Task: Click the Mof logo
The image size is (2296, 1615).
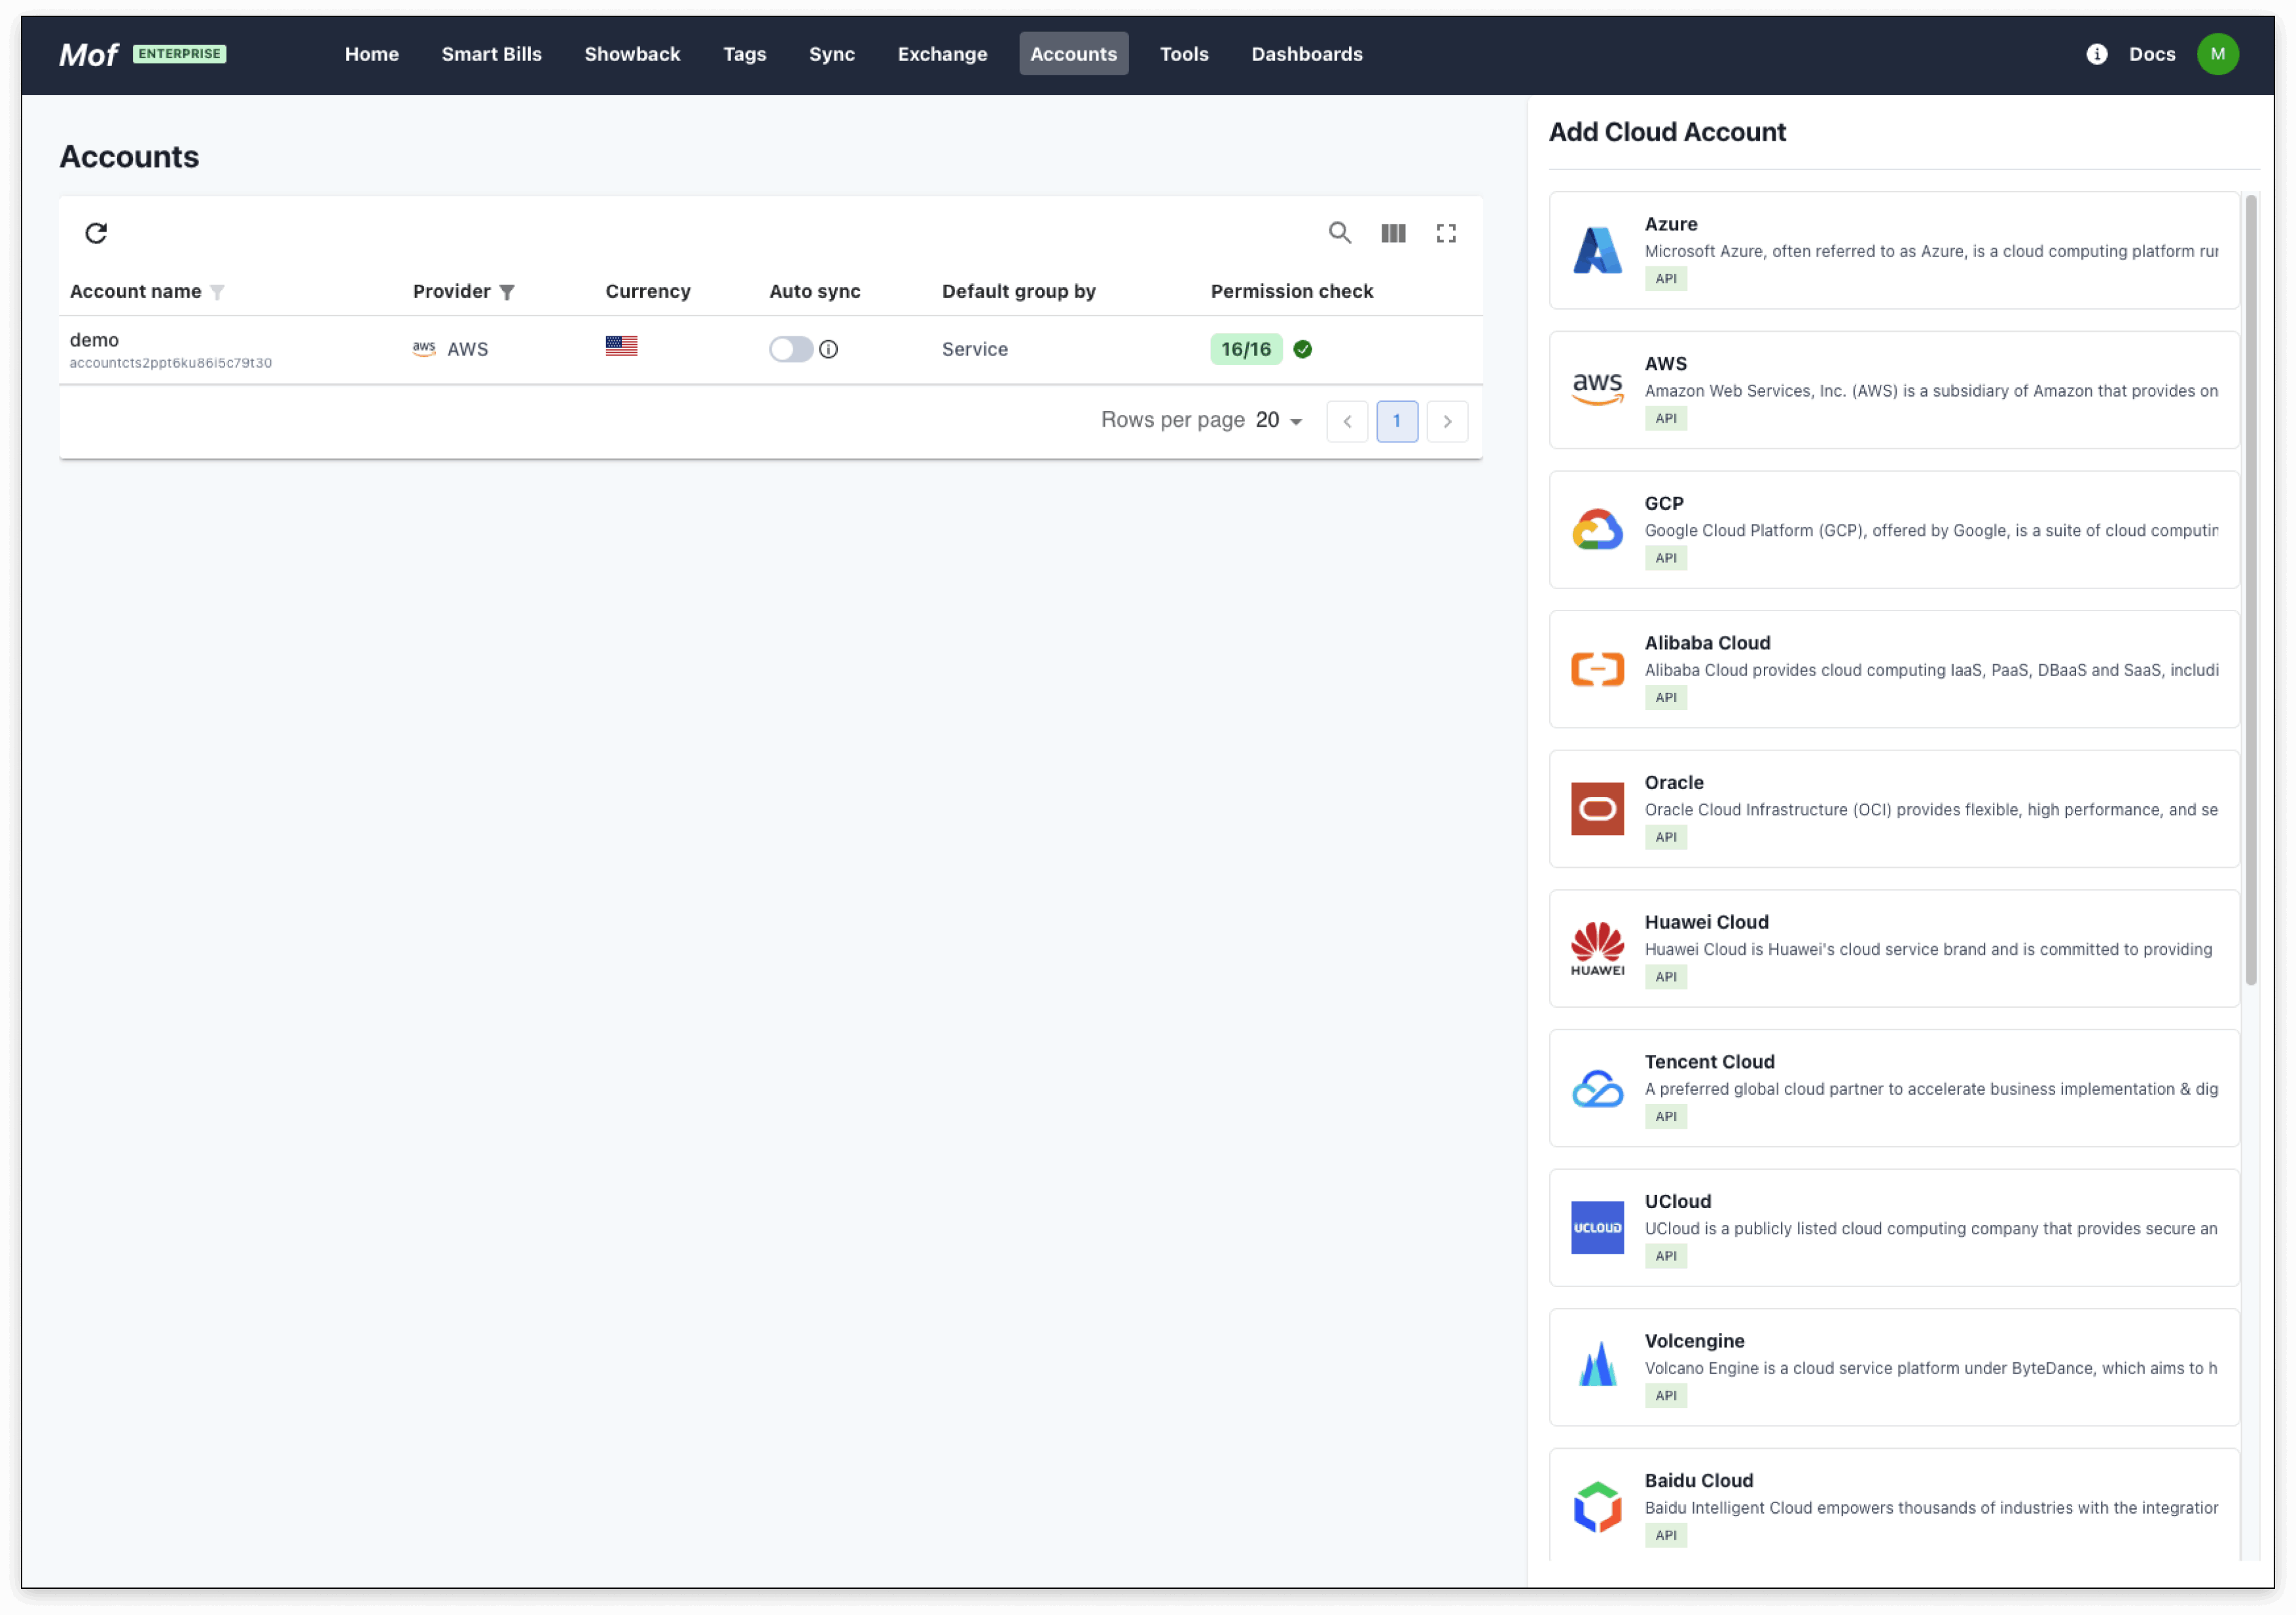Action: pyautogui.click(x=88, y=54)
